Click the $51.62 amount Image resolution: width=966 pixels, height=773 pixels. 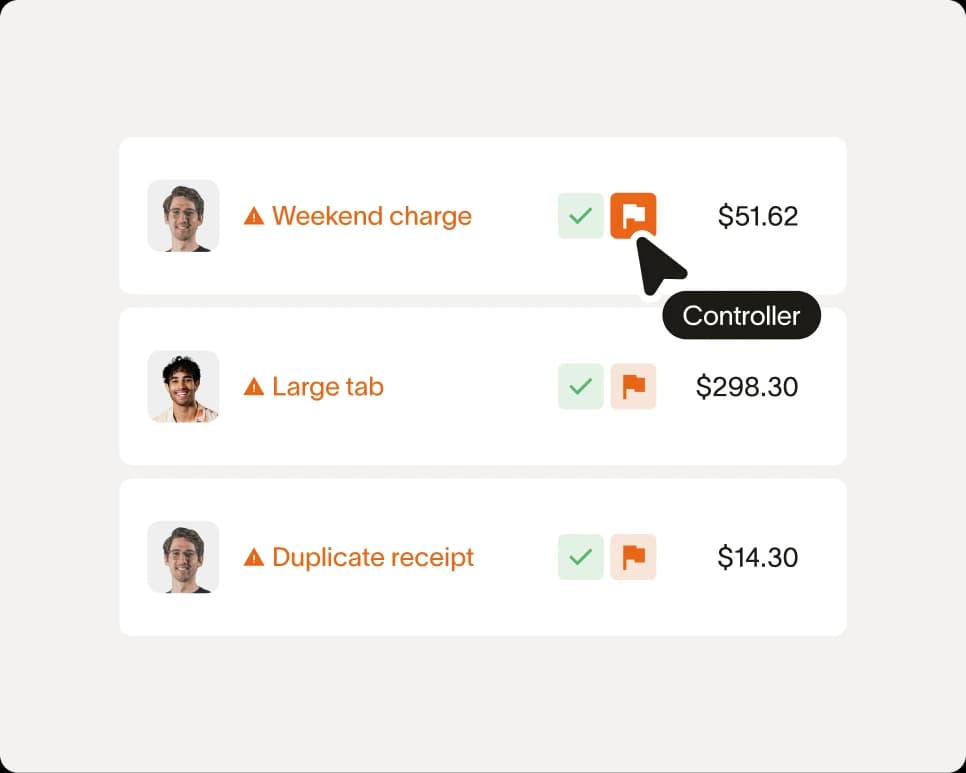(x=758, y=216)
